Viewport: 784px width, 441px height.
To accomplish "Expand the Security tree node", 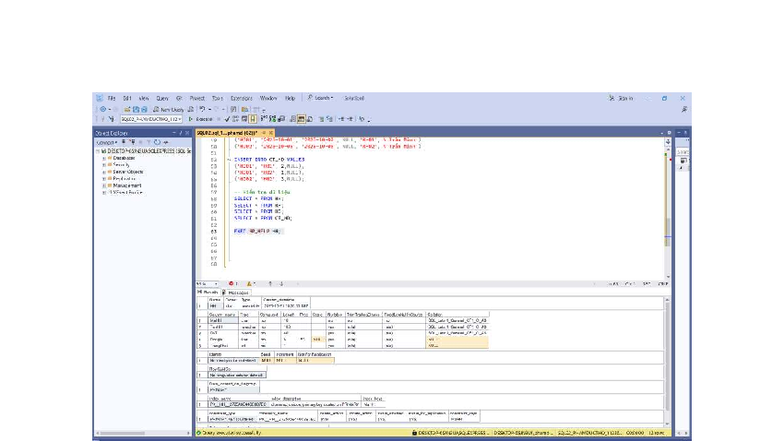I will point(104,165).
